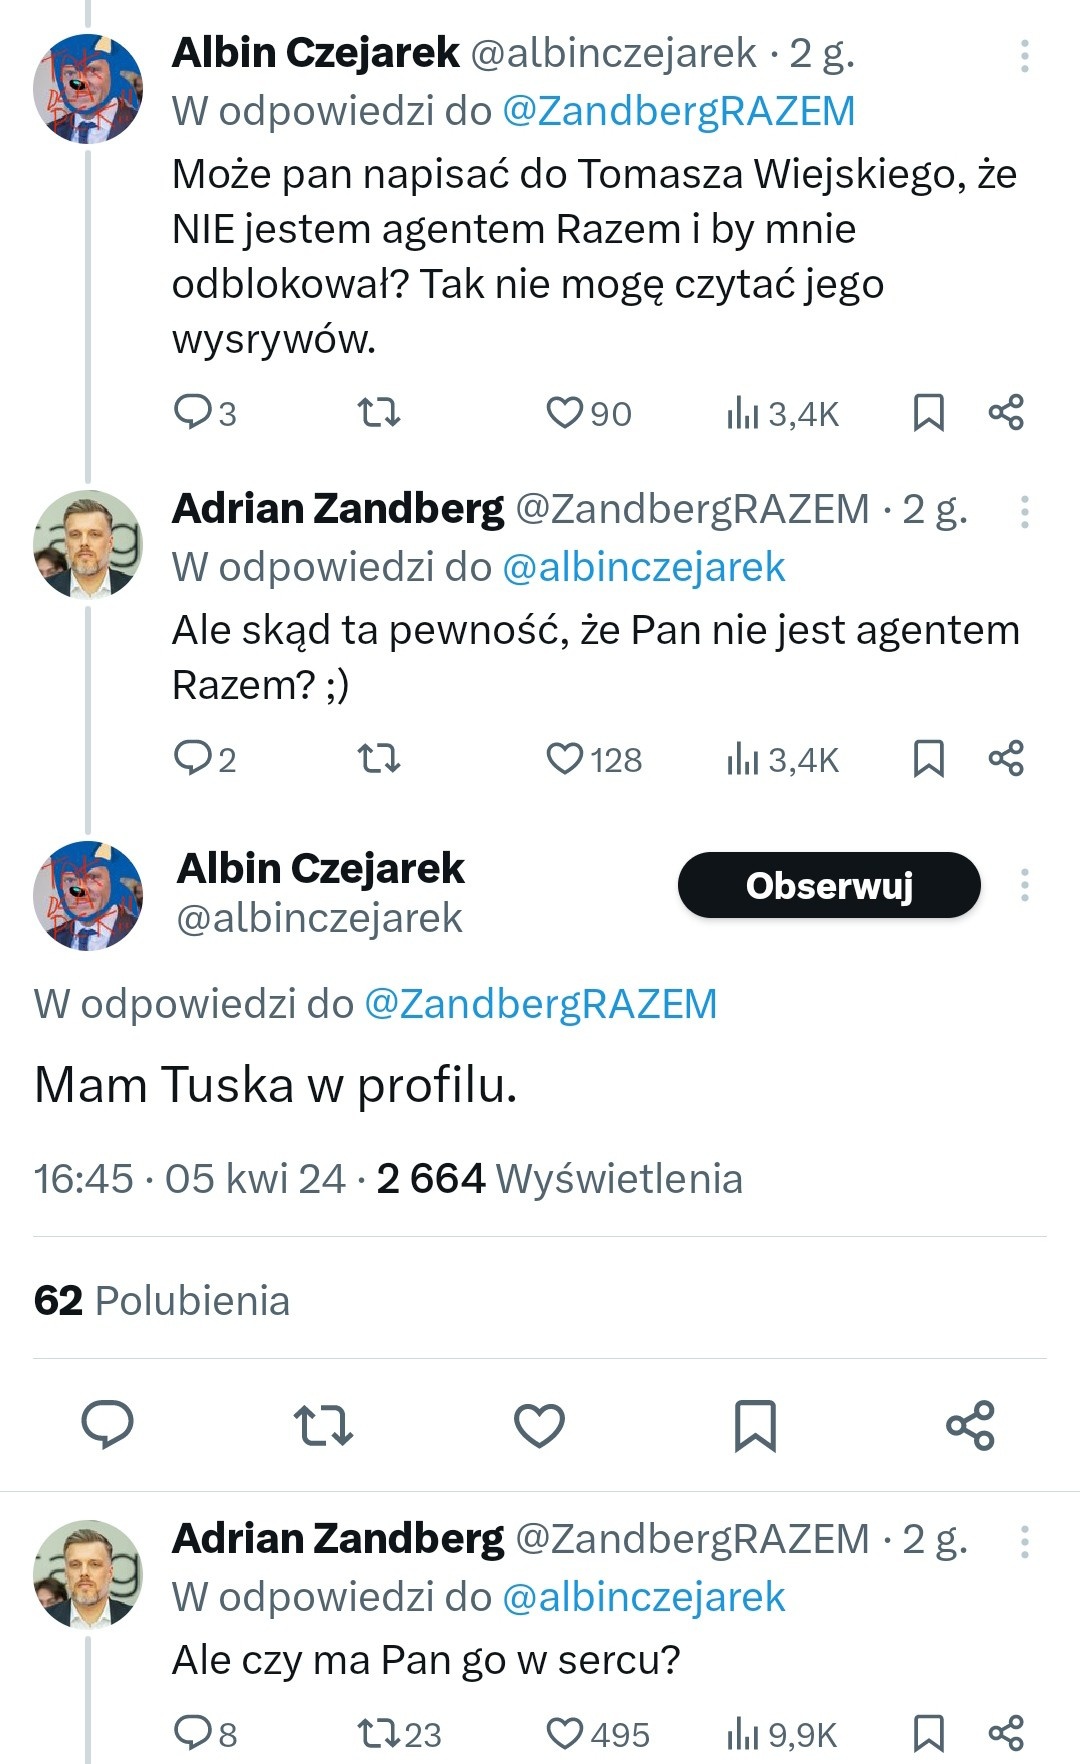Like the first tweet with 90 likes

[588, 413]
